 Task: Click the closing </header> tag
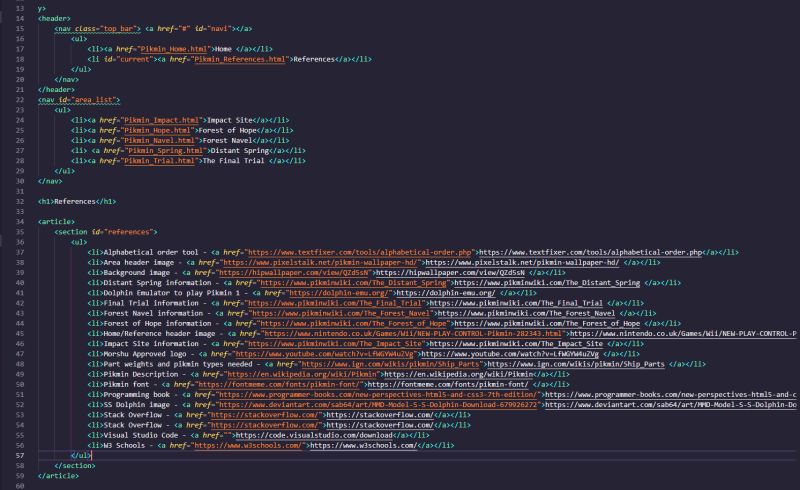pos(56,90)
